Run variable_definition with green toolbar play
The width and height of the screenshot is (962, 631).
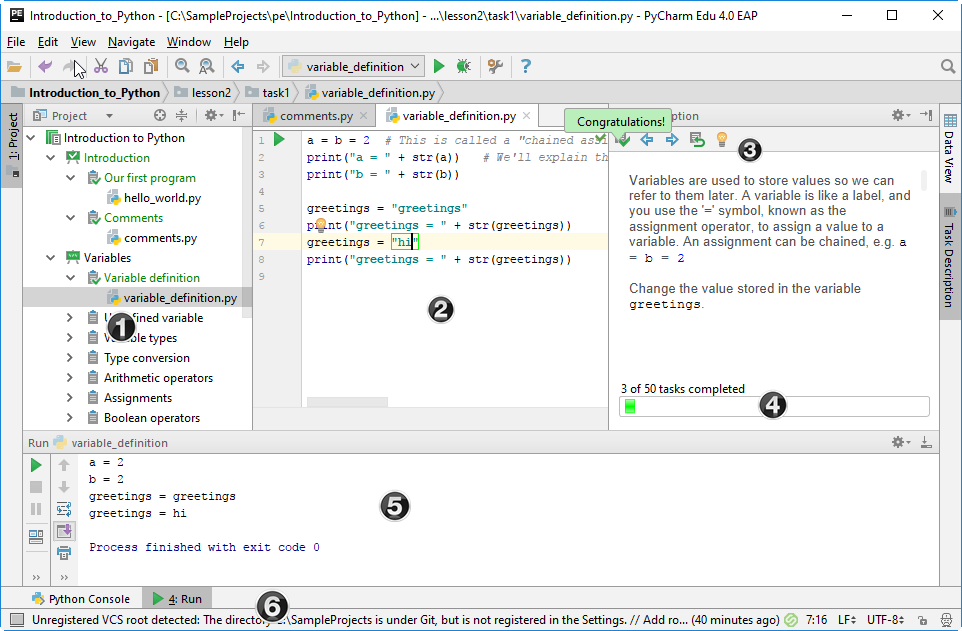[x=439, y=66]
